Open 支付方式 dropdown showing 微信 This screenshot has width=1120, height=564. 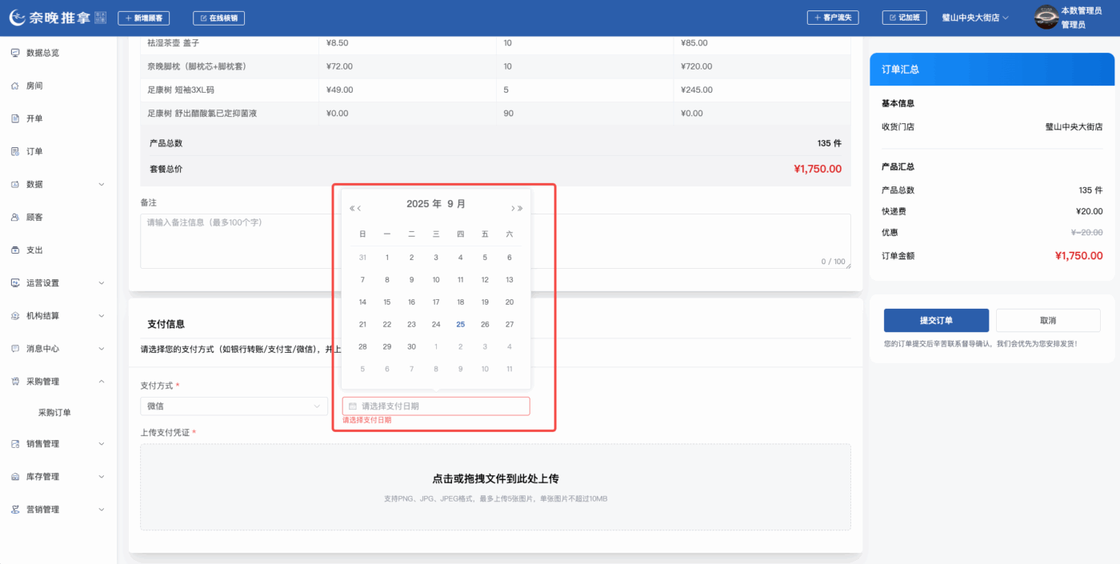[x=233, y=406]
